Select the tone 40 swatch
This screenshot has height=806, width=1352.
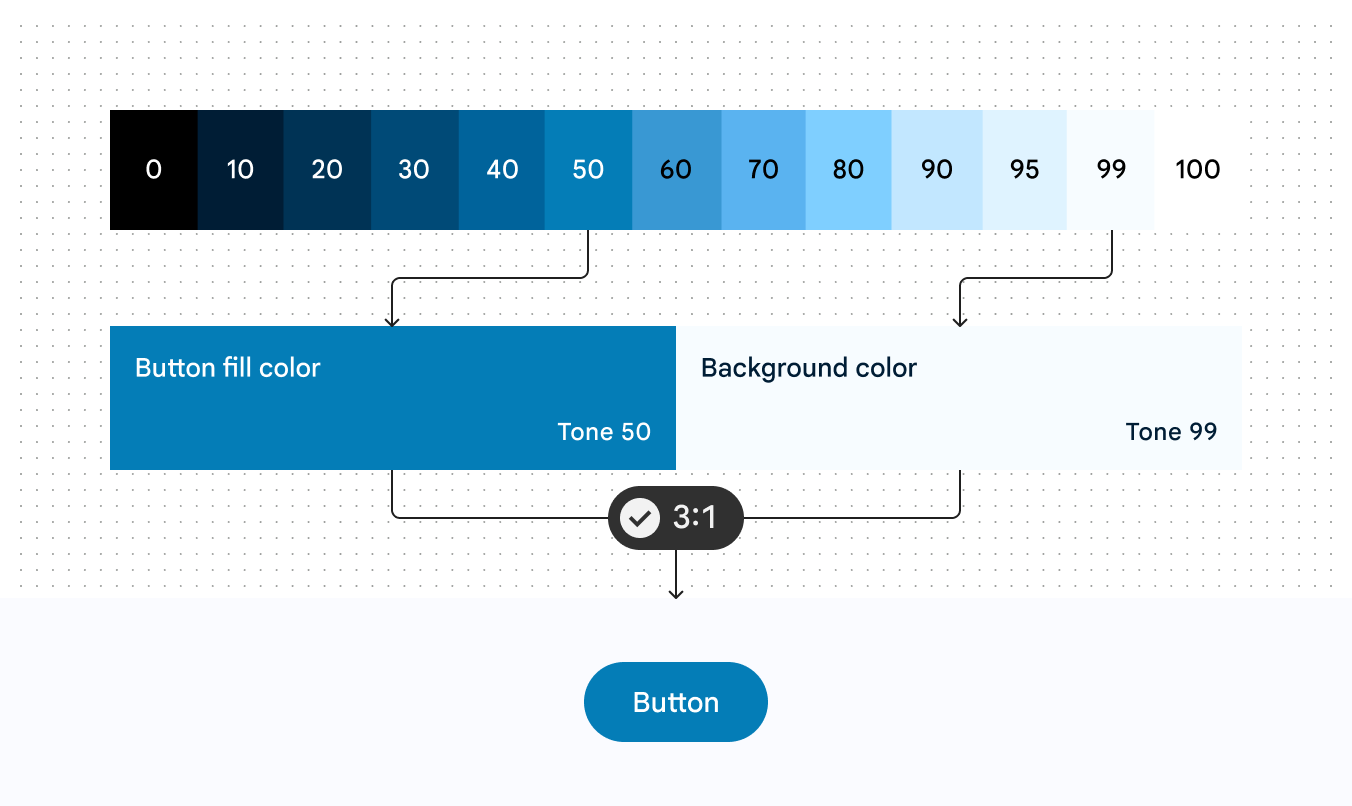click(502, 170)
